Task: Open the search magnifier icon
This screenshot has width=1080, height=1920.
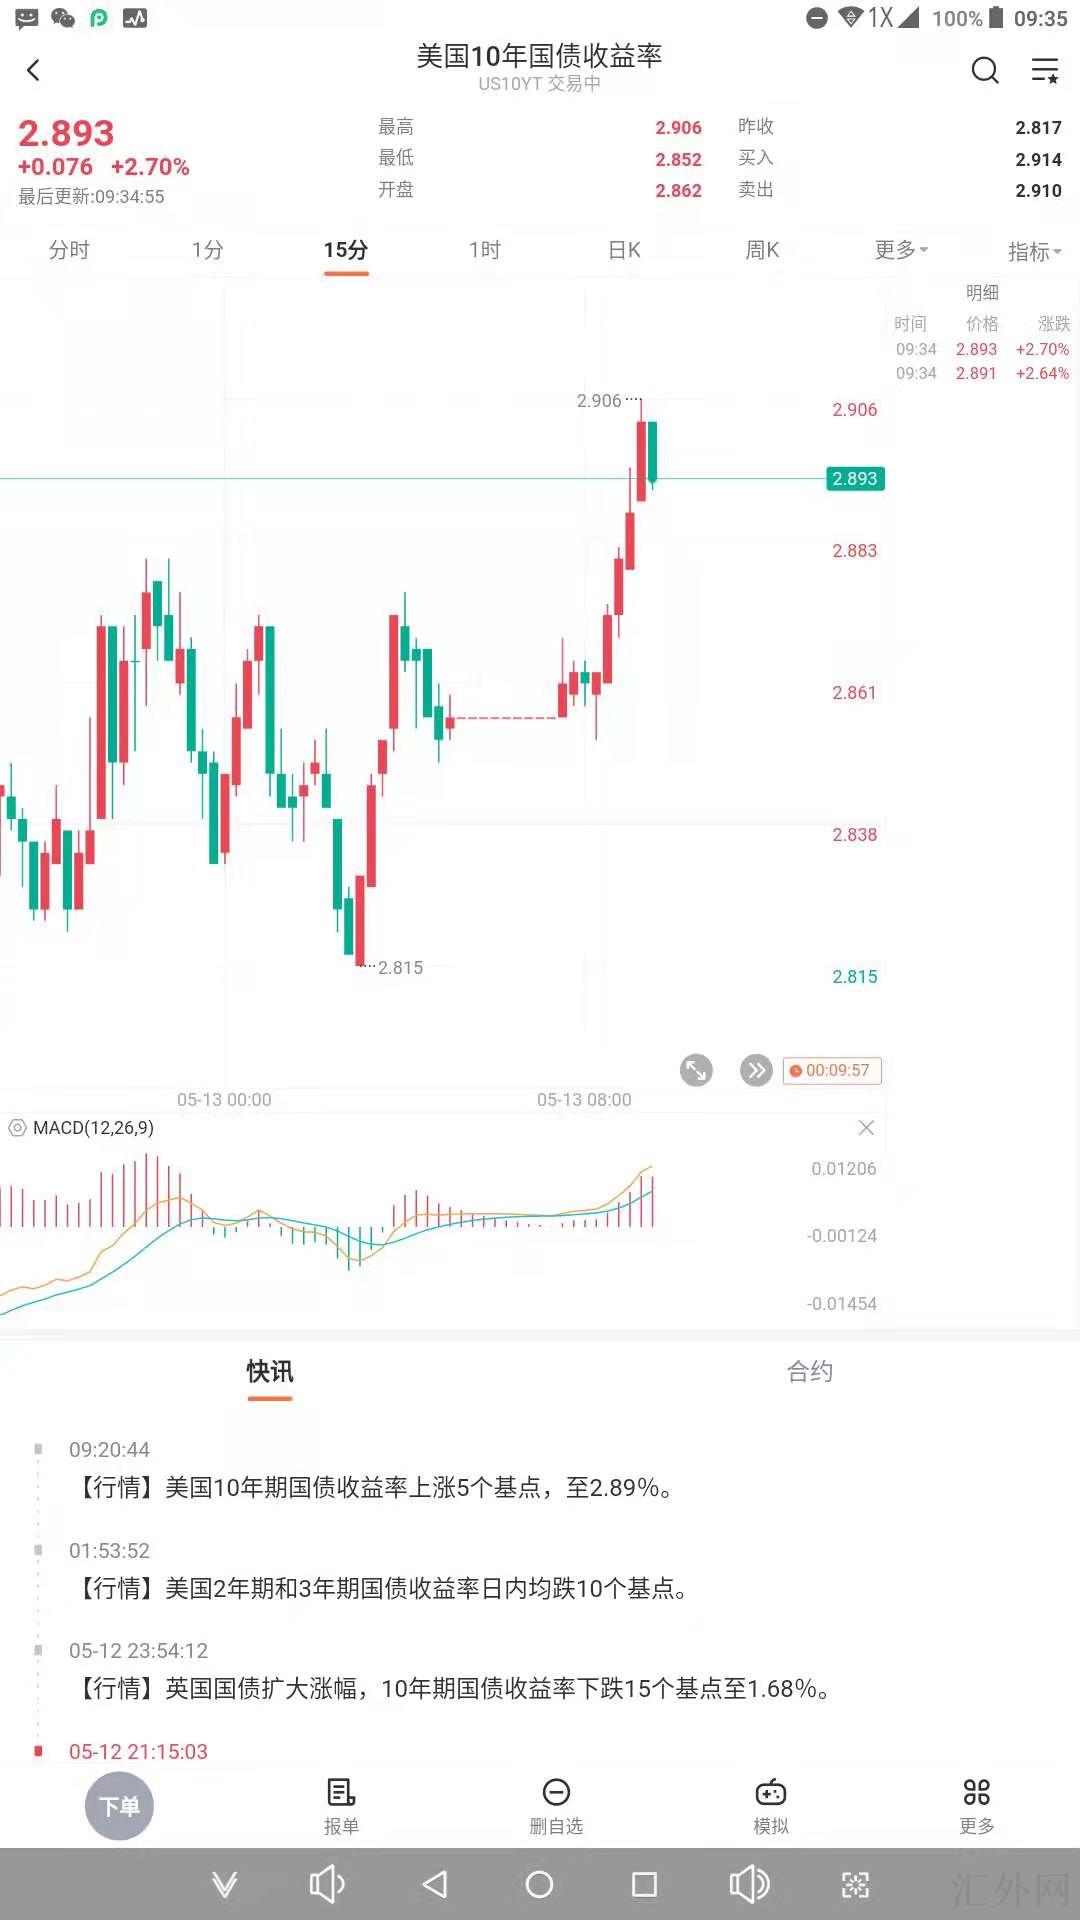Action: click(x=985, y=70)
